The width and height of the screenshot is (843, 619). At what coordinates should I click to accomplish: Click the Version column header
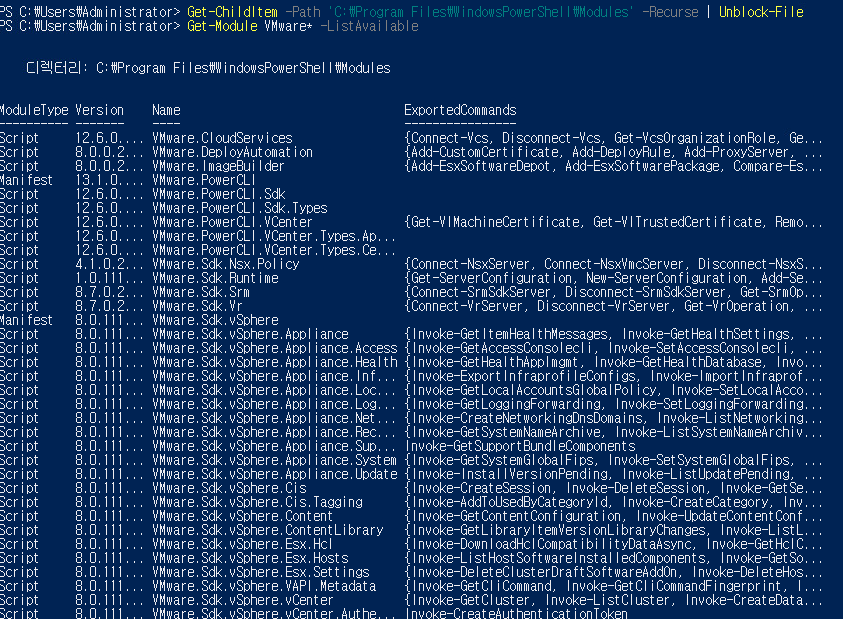[x=99, y=110]
